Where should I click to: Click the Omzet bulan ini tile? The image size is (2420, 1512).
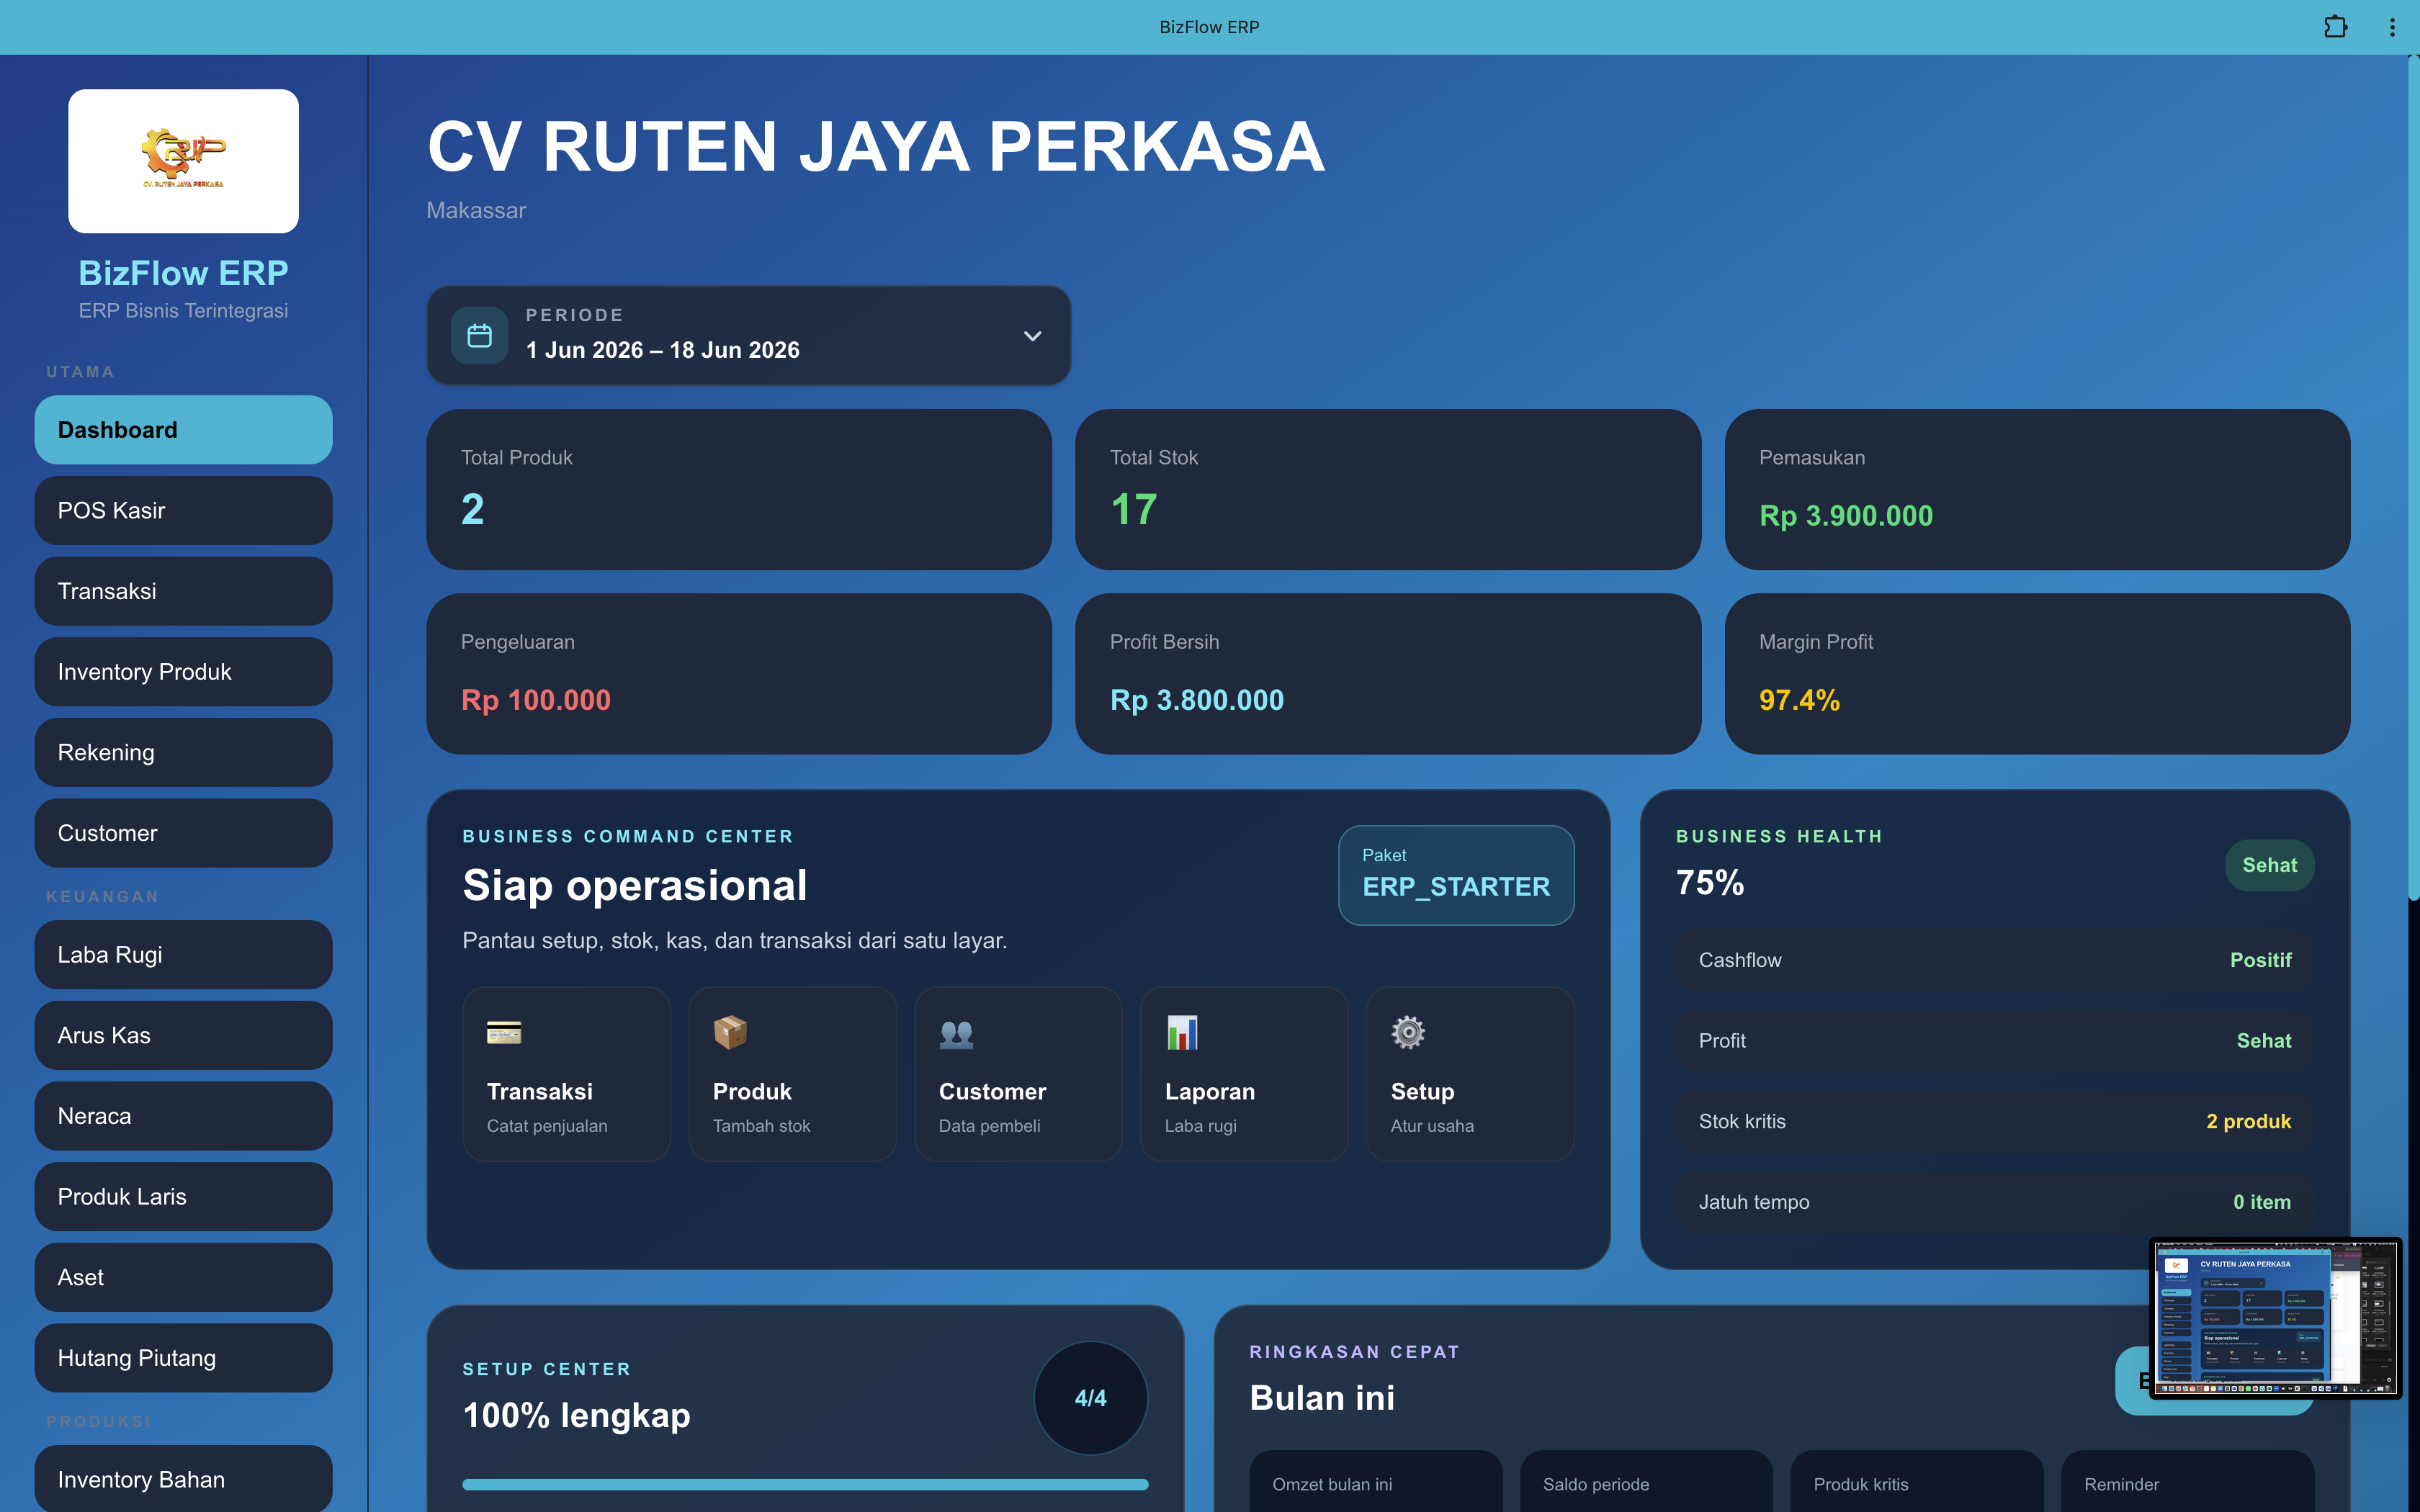[1376, 1482]
